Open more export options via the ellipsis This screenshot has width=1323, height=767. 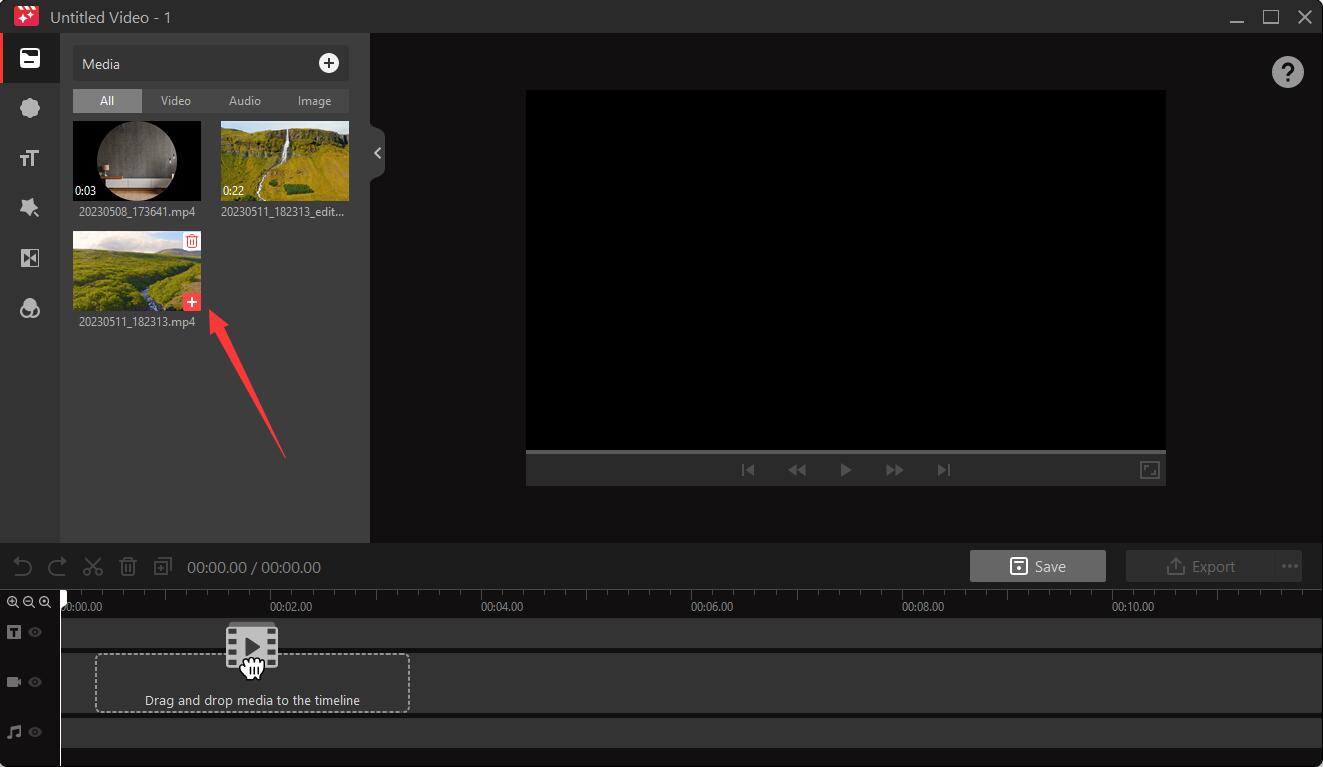[x=1289, y=566]
